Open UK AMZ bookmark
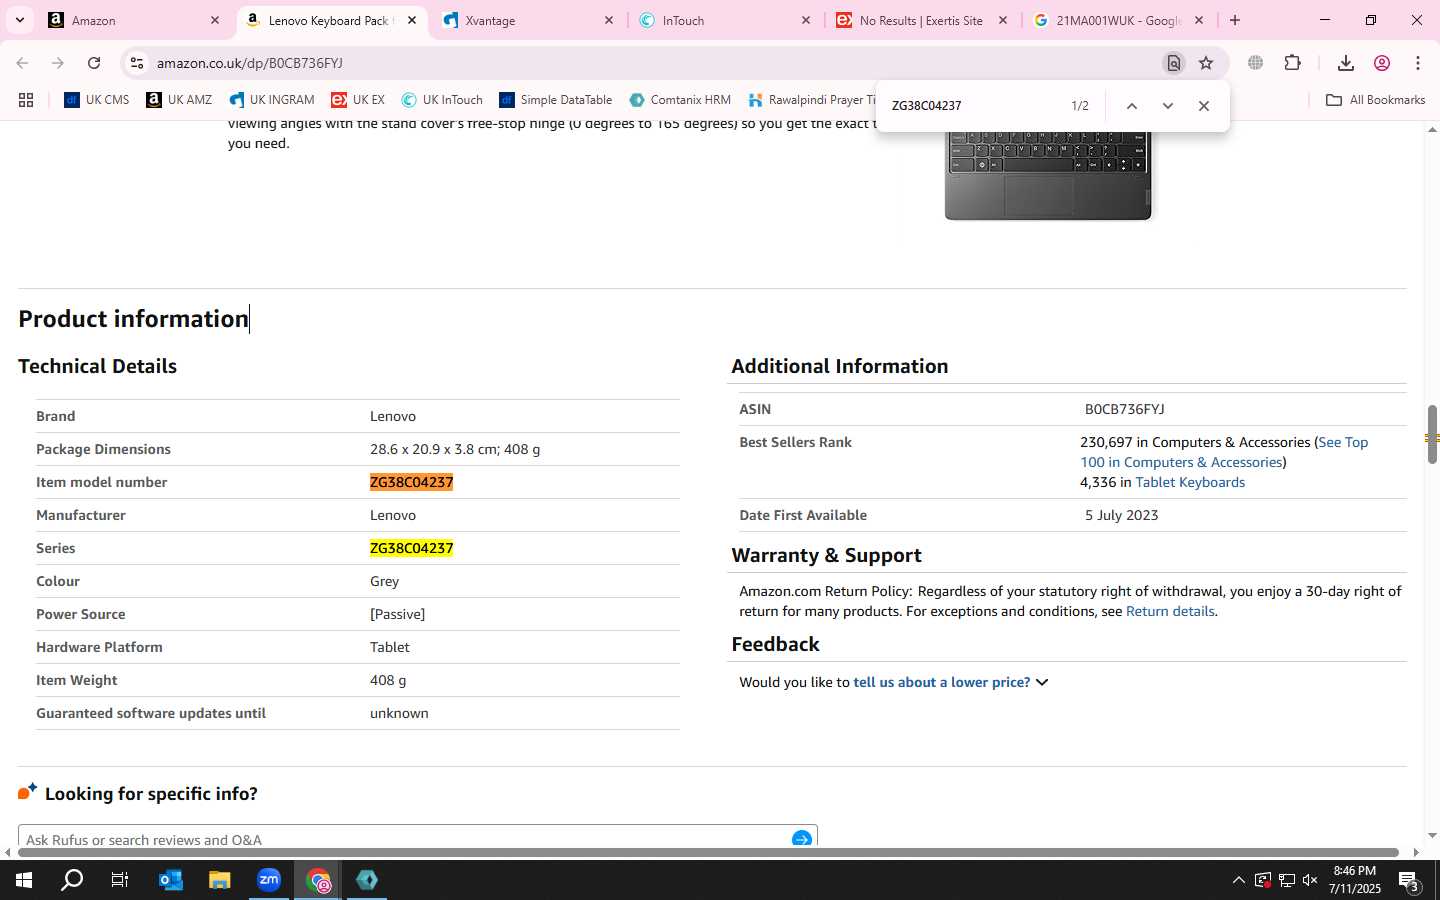This screenshot has height=900, width=1440. tap(179, 100)
